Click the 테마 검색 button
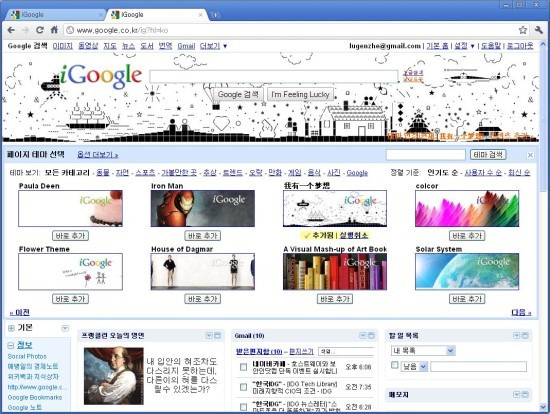550x414 pixels. pyautogui.click(x=488, y=155)
